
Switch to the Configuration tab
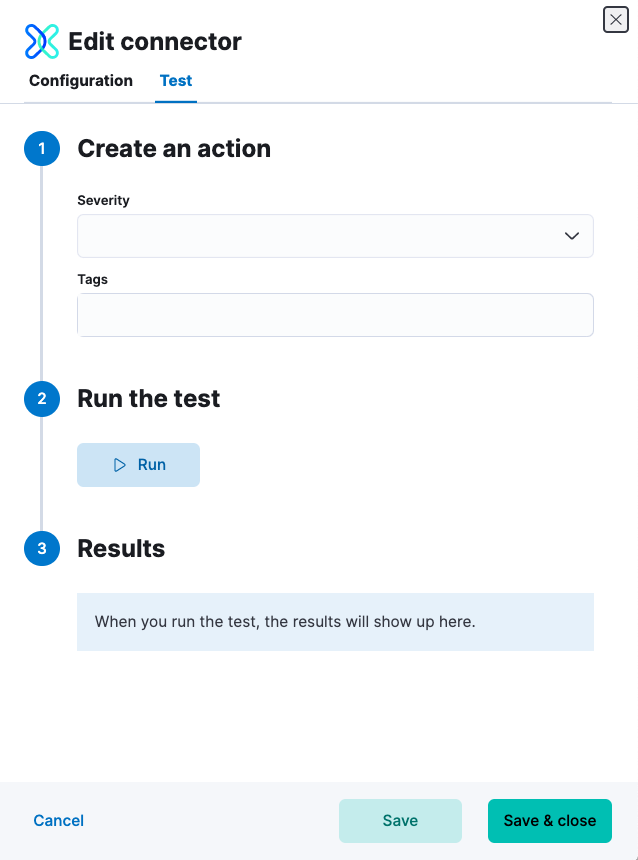point(80,80)
